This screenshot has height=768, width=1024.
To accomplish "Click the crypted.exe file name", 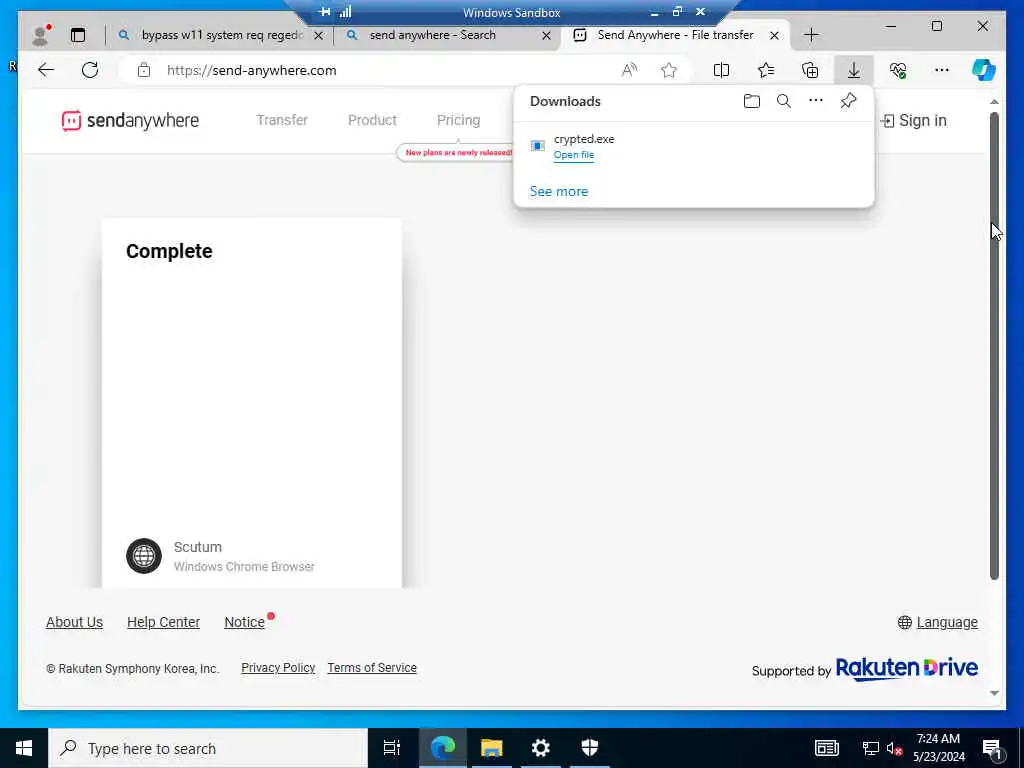I will (x=584, y=138).
